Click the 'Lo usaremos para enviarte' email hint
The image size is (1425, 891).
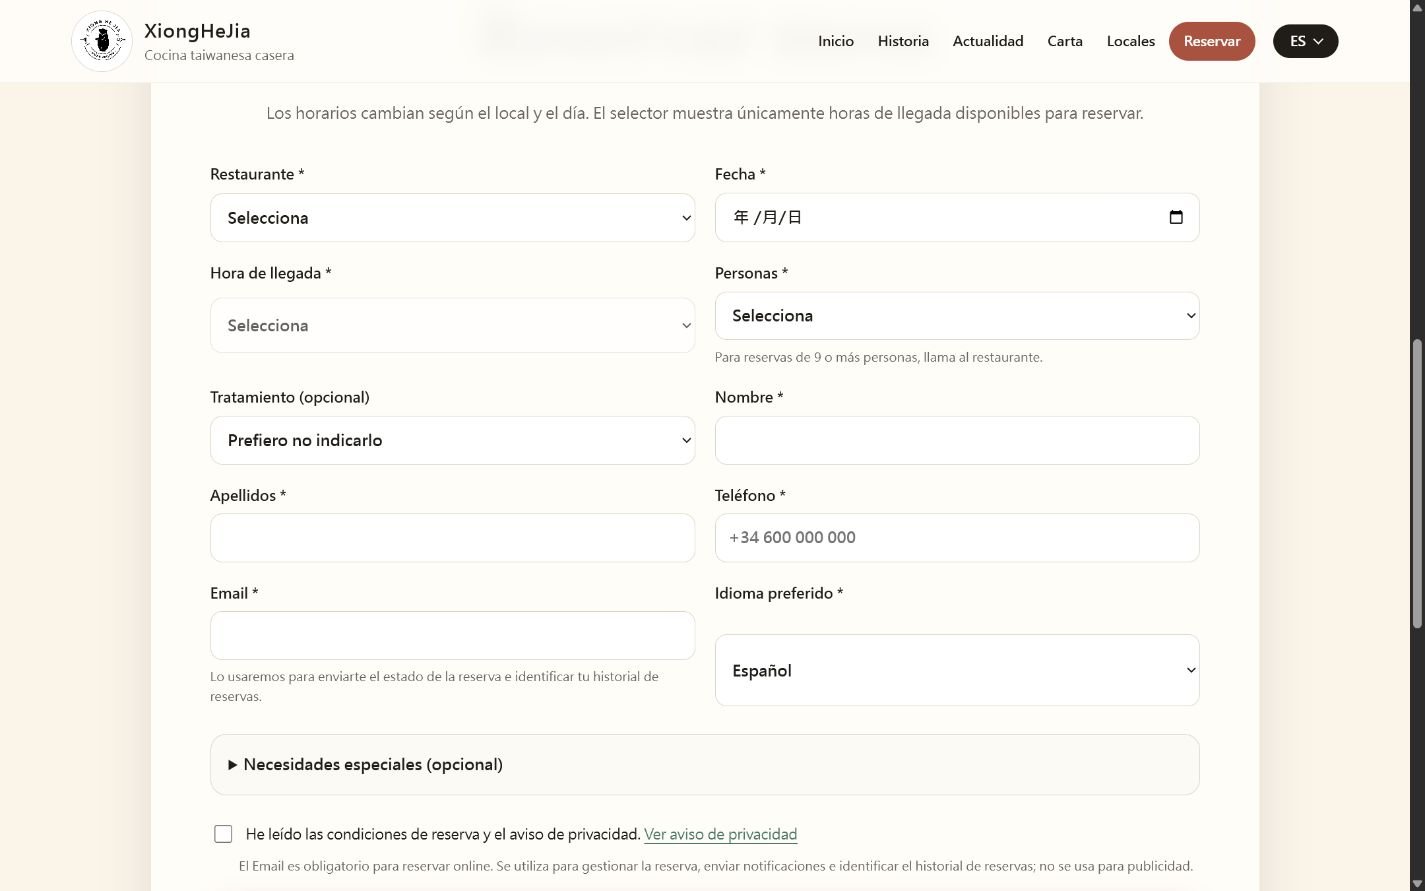(434, 686)
